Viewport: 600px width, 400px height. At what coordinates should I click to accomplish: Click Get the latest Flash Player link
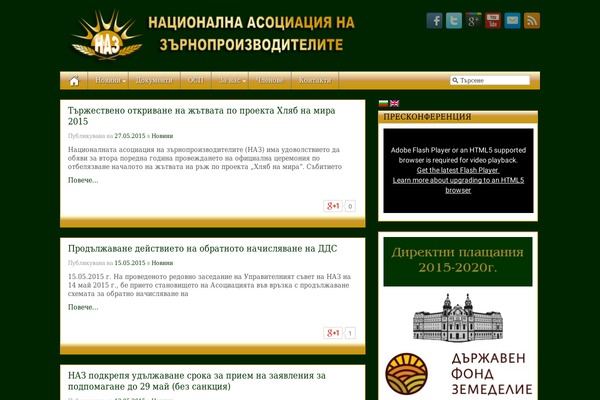458,170
